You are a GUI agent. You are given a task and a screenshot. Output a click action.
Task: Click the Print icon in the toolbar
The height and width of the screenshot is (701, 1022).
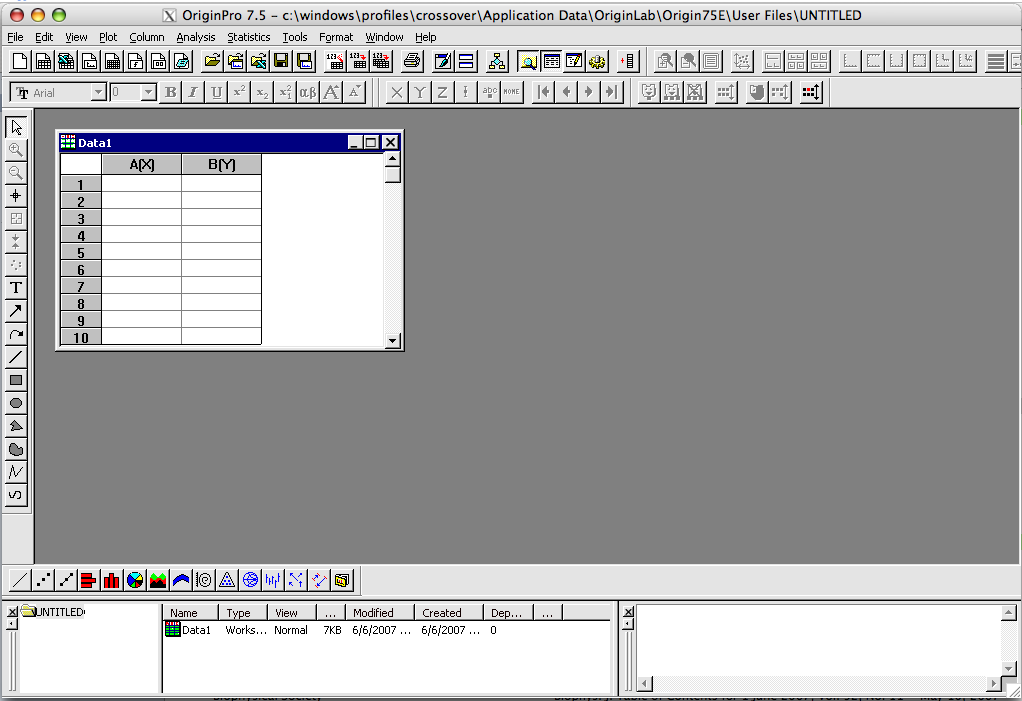click(411, 61)
